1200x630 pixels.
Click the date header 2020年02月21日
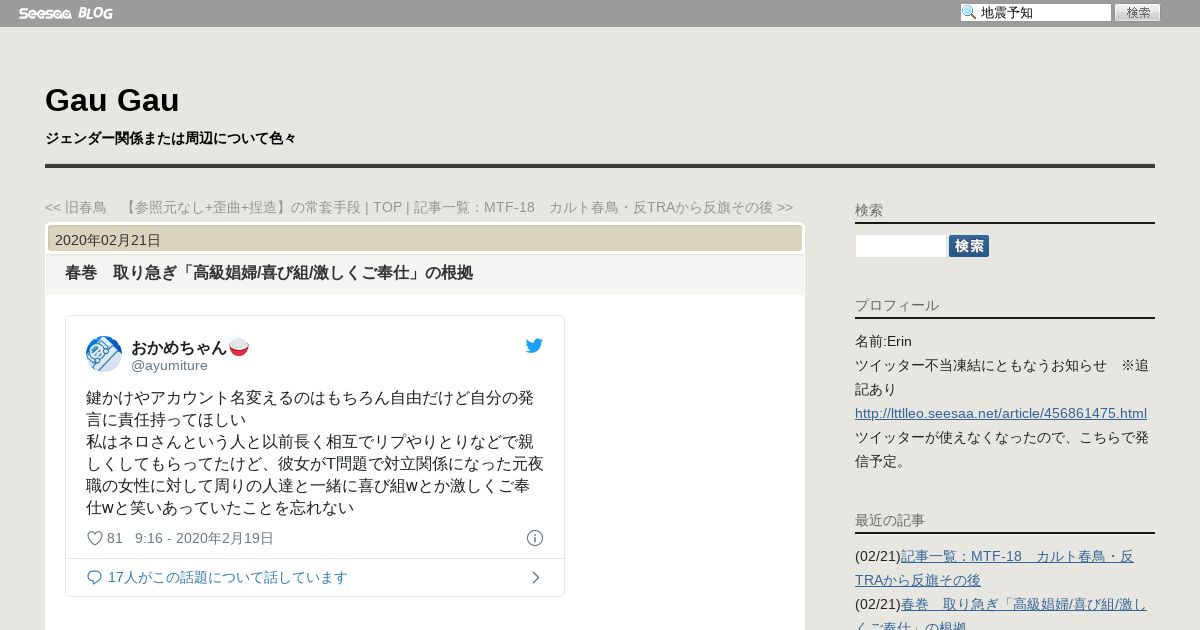click(x=108, y=240)
